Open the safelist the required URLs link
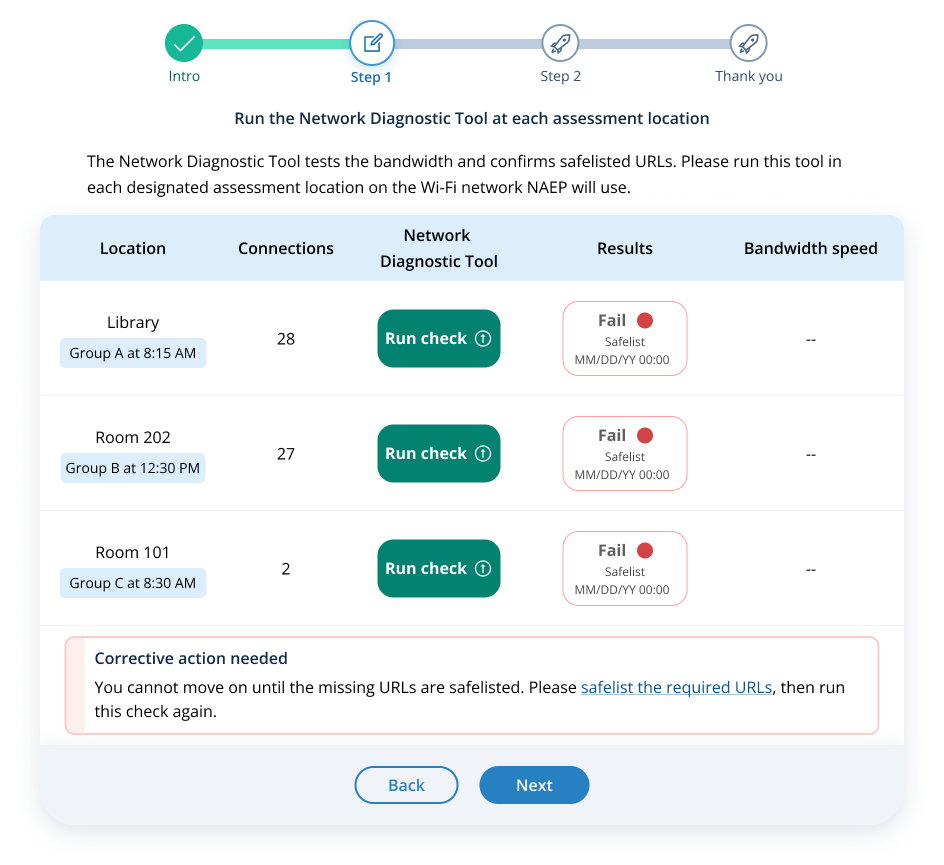The width and height of the screenshot is (944, 865). coord(676,688)
